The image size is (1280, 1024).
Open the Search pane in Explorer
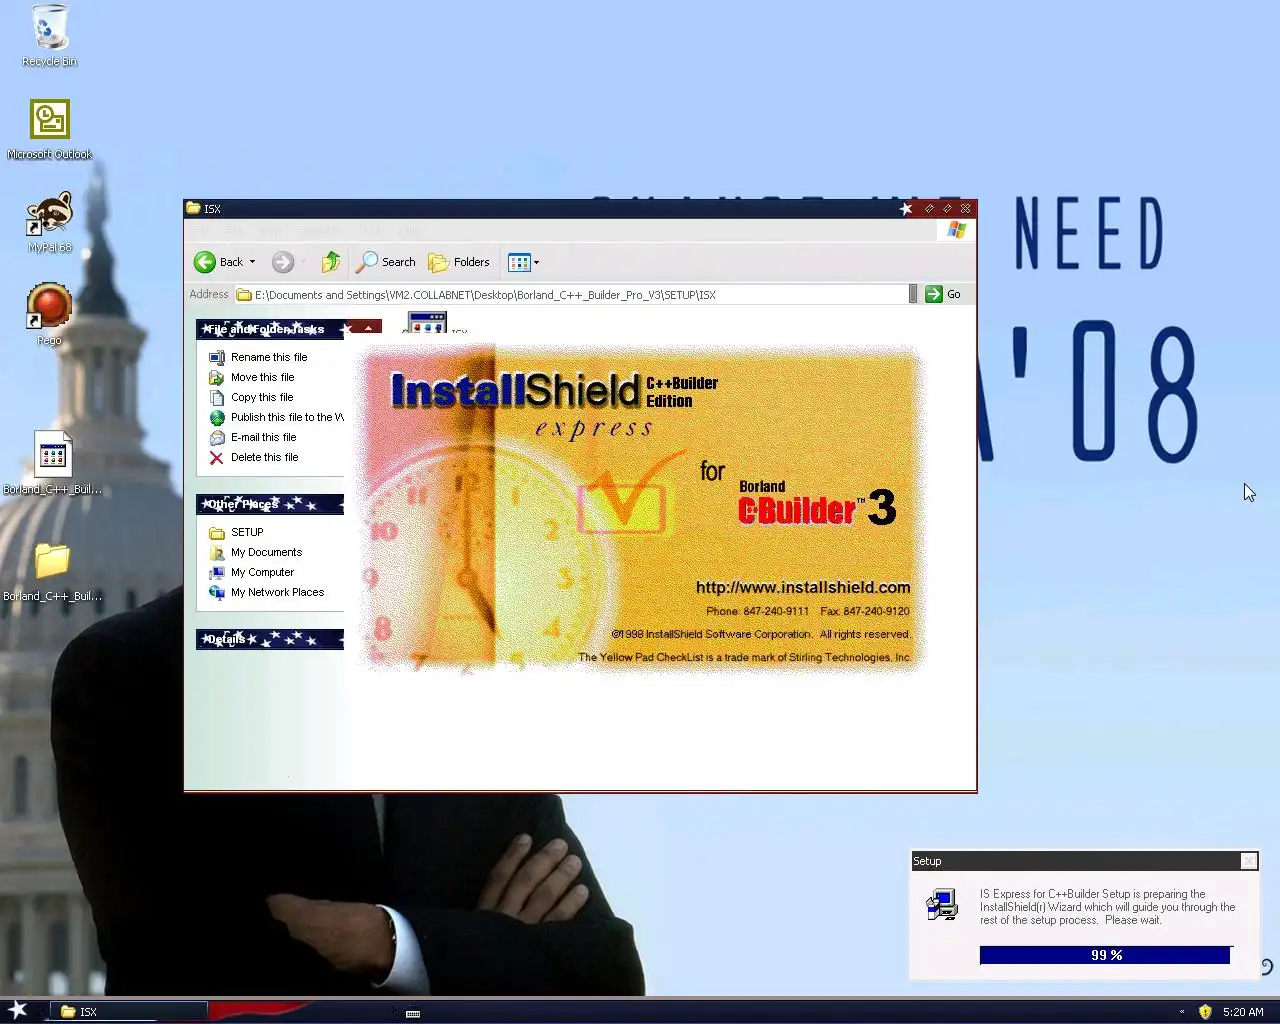tap(386, 262)
